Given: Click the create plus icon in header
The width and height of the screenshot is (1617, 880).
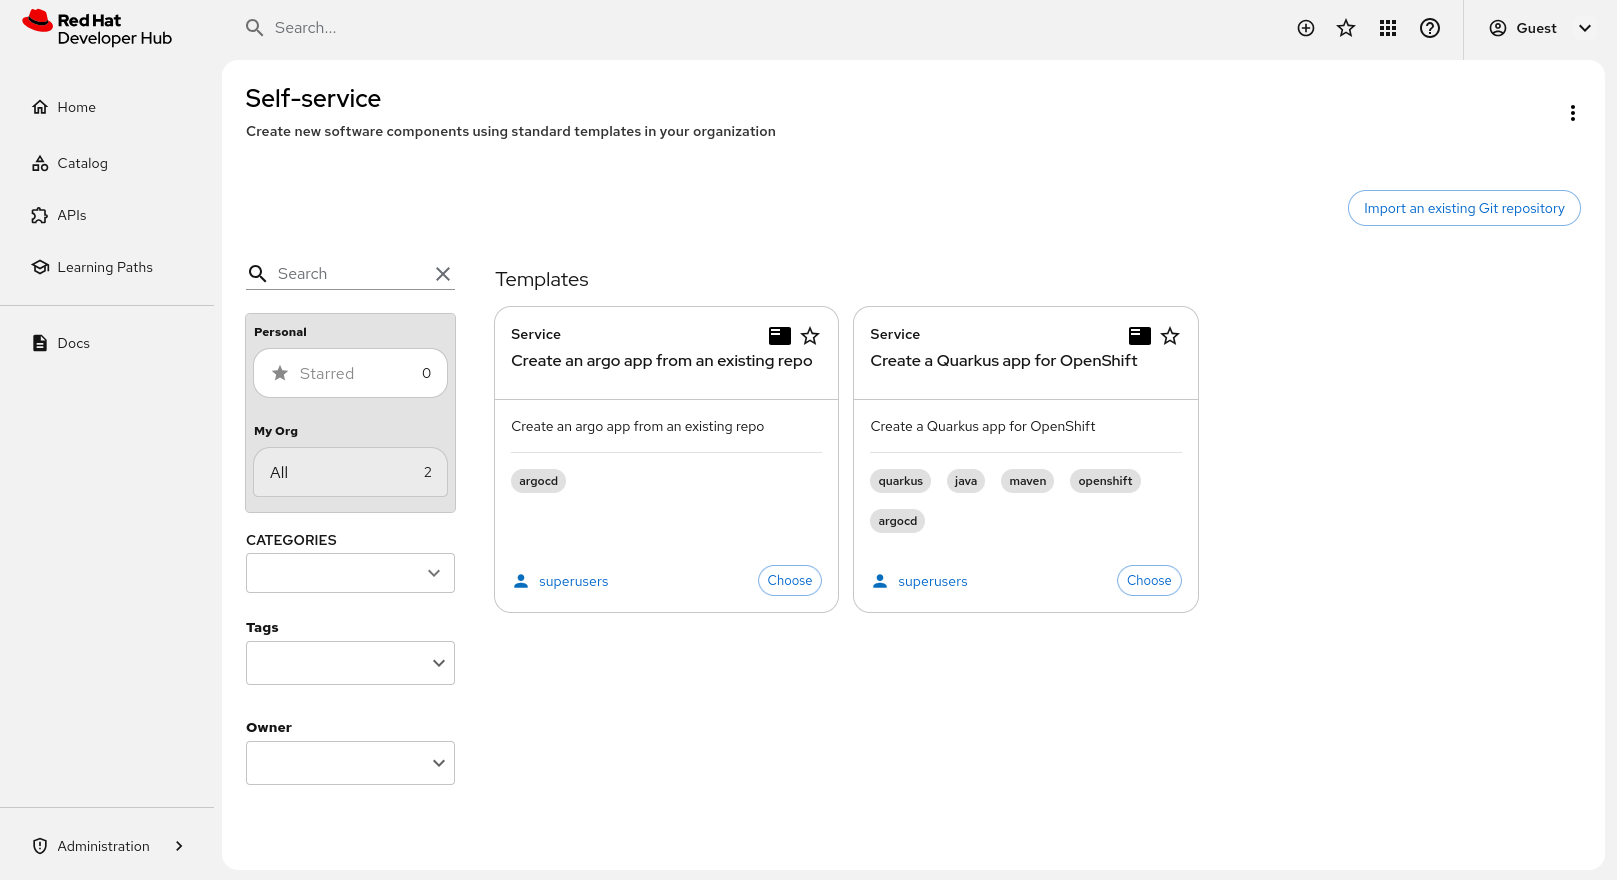Looking at the screenshot, I should pos(1305,28).
